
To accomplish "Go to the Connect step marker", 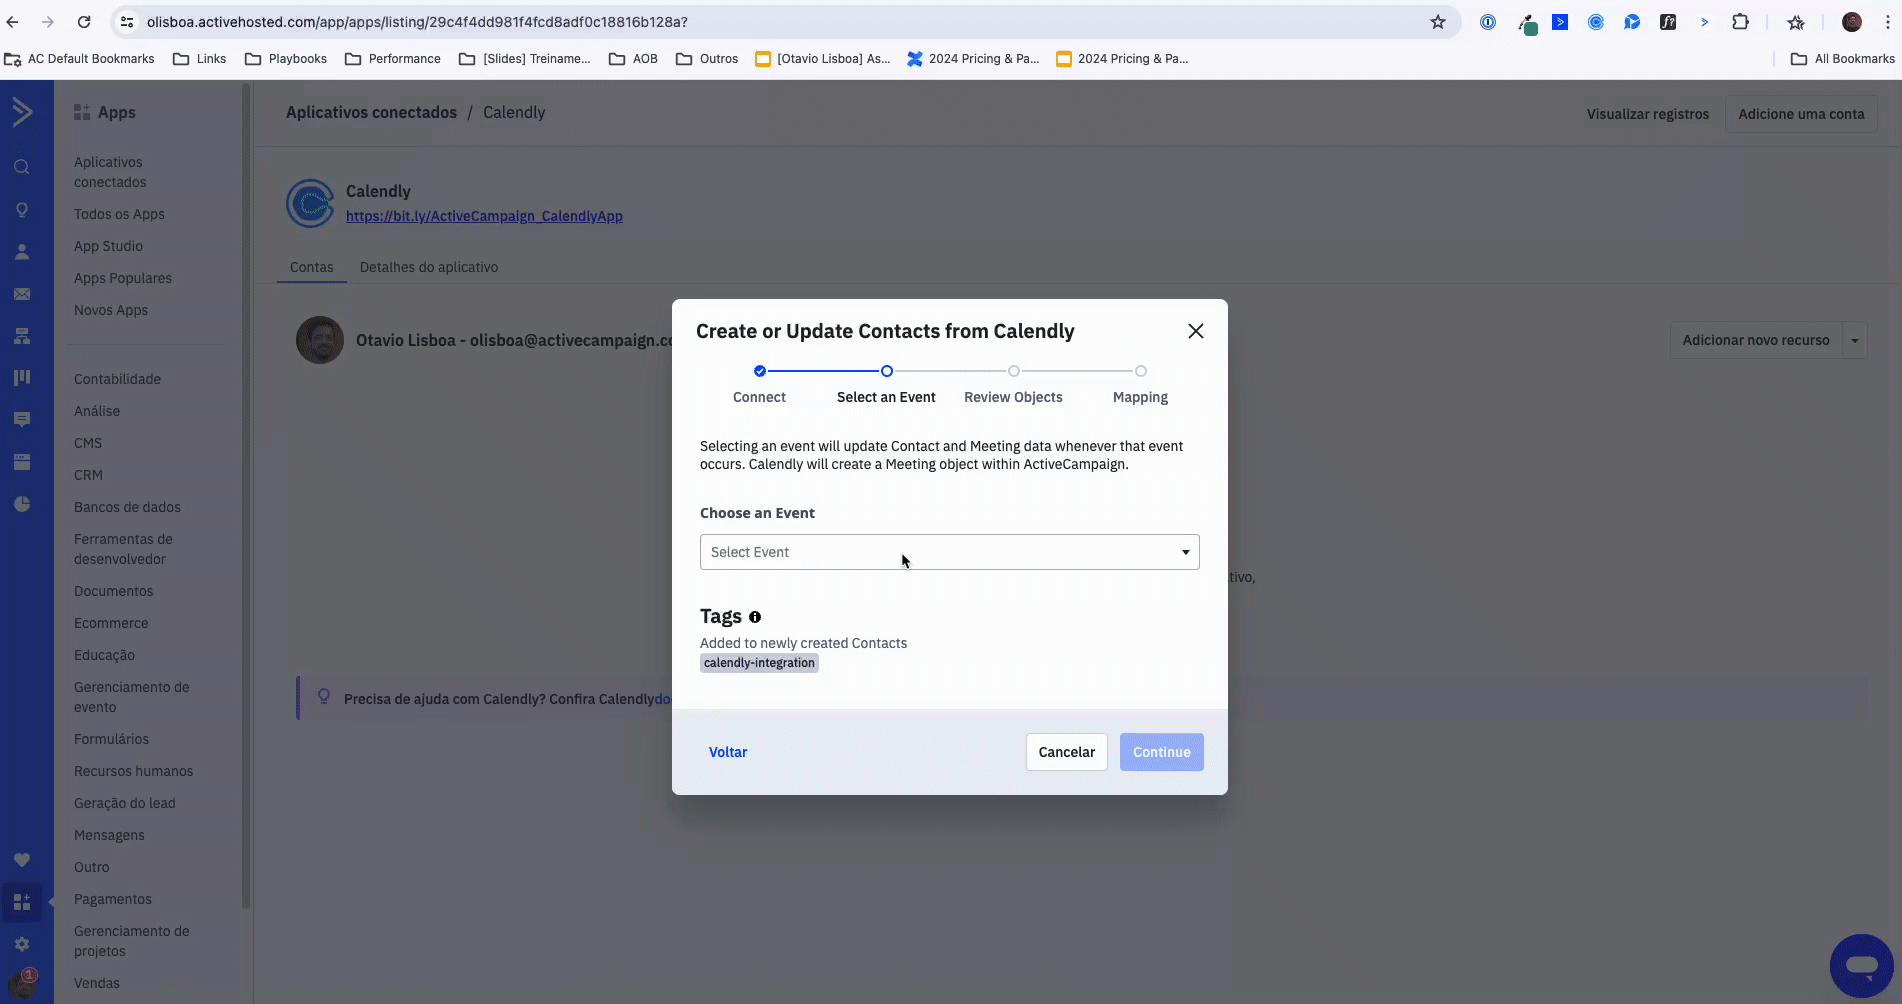I will point(760,371).
